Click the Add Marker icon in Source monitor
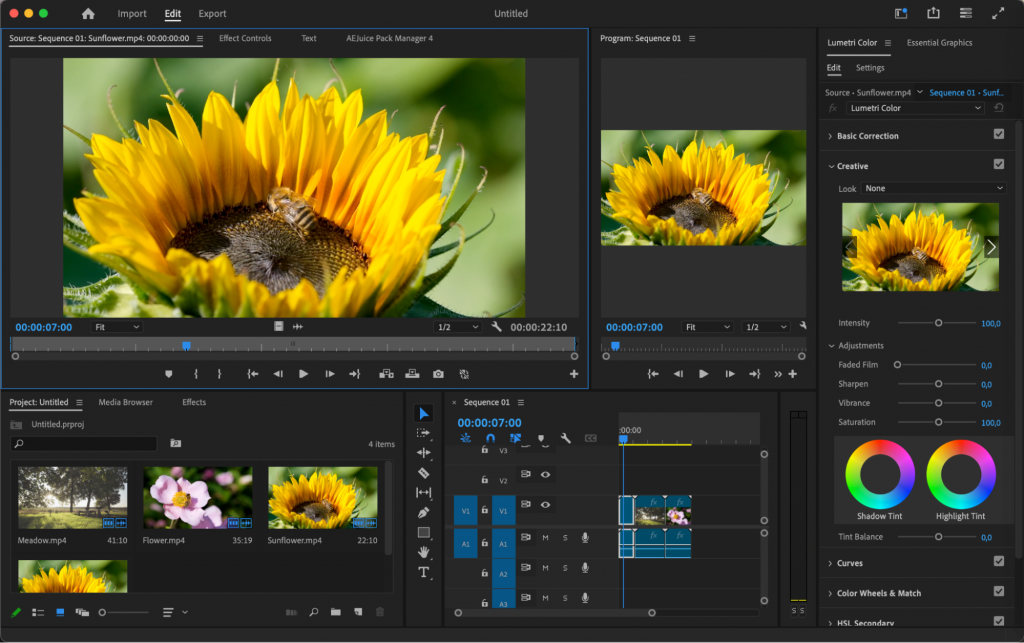The image size is (1024, 643). point(168,373)
